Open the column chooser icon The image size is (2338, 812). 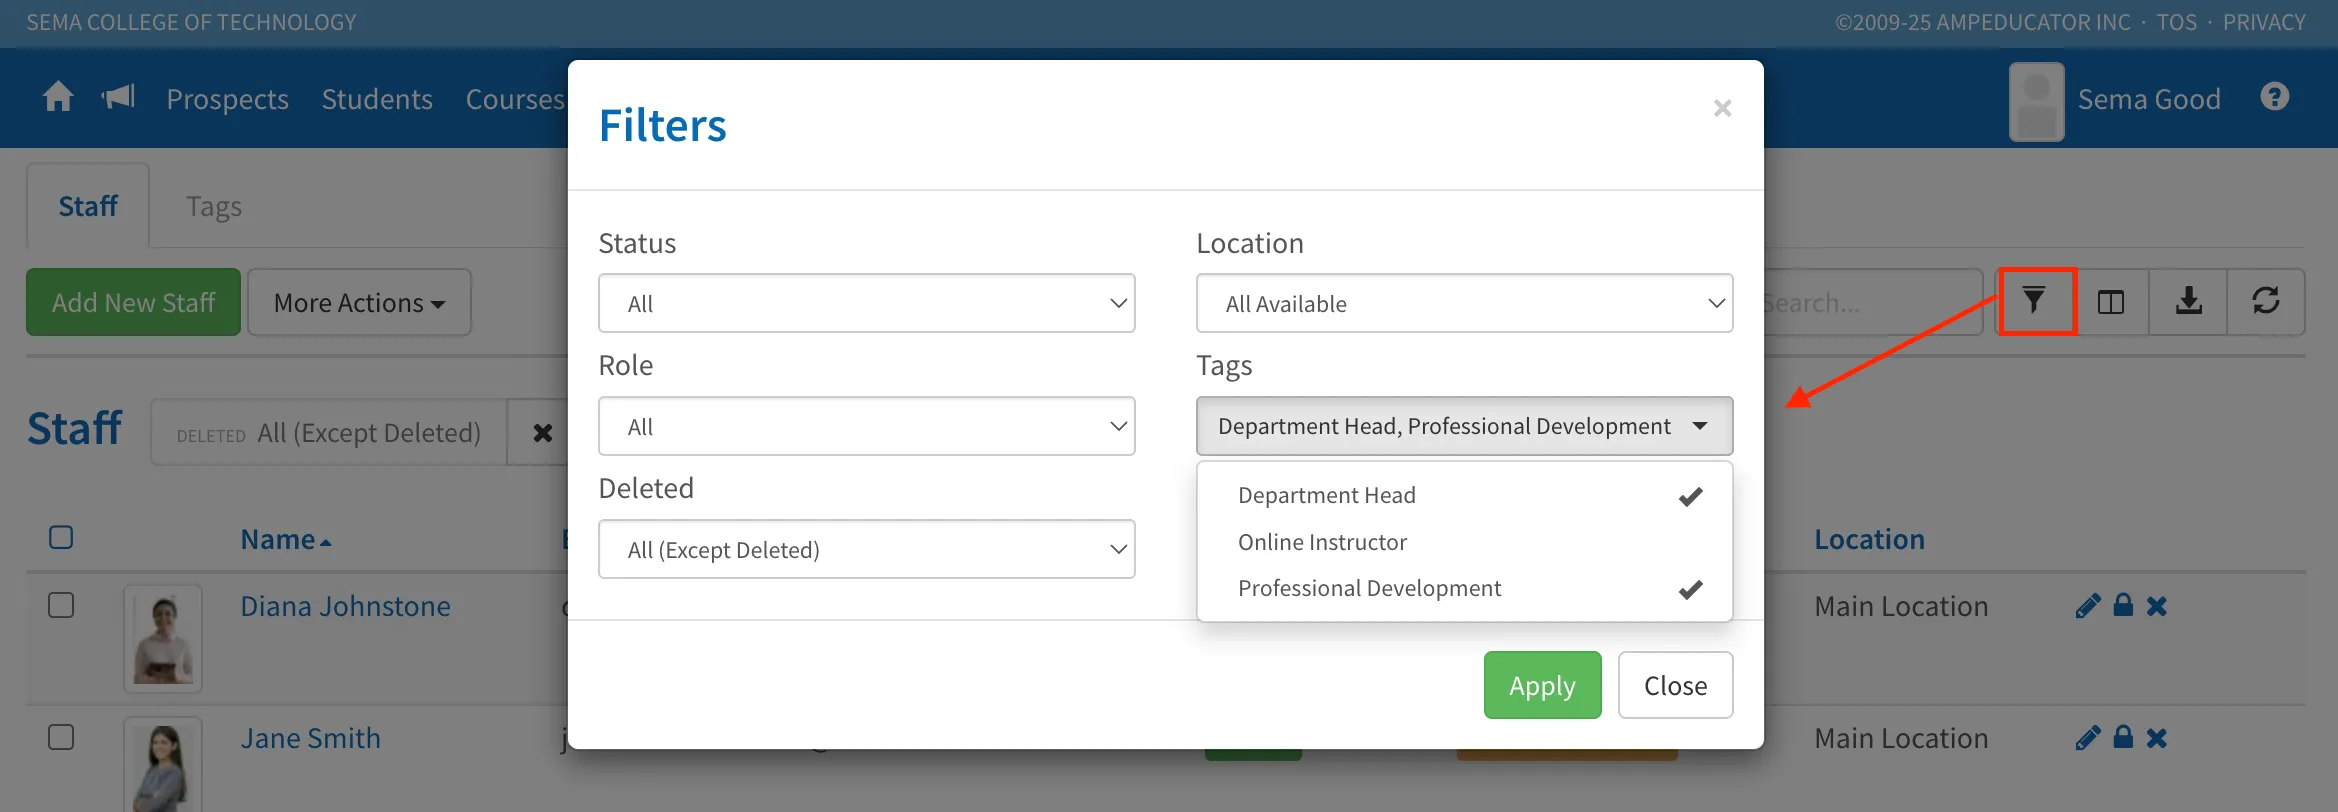coord(2111,301)
